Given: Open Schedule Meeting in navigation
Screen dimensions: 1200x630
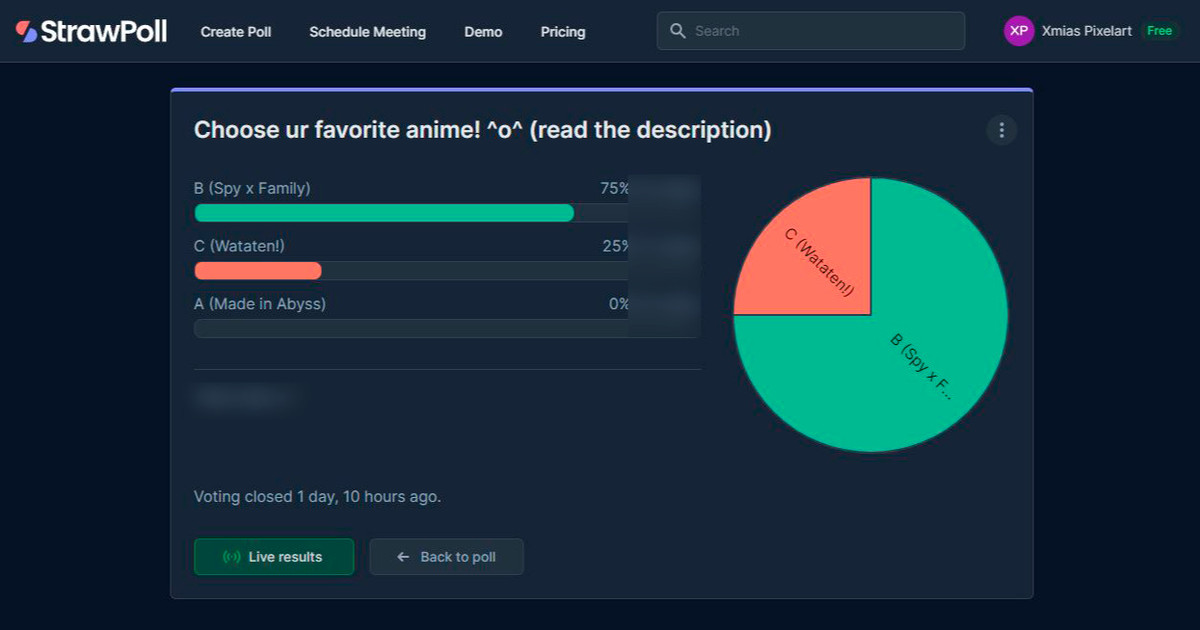Looking at the screenshot, I should 367,32.
